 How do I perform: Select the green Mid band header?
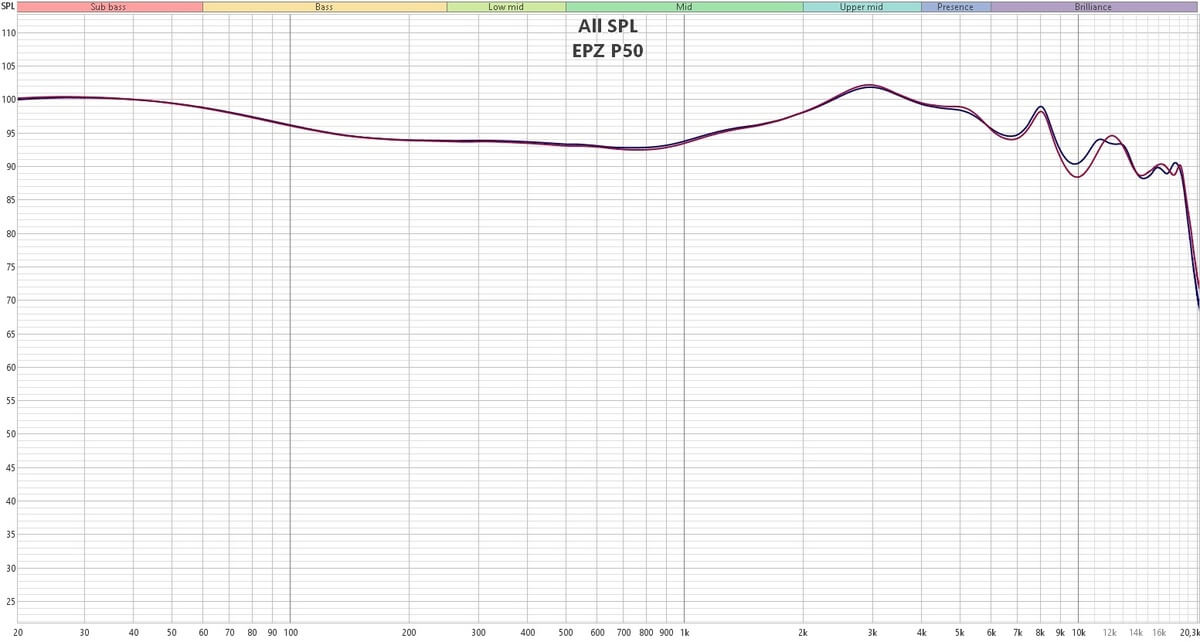[x=684, y=6]
